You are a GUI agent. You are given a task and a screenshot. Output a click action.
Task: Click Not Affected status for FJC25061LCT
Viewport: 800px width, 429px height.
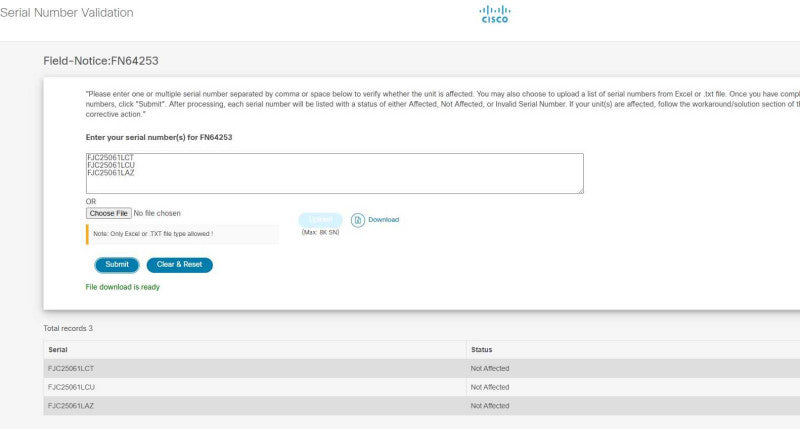490,368
